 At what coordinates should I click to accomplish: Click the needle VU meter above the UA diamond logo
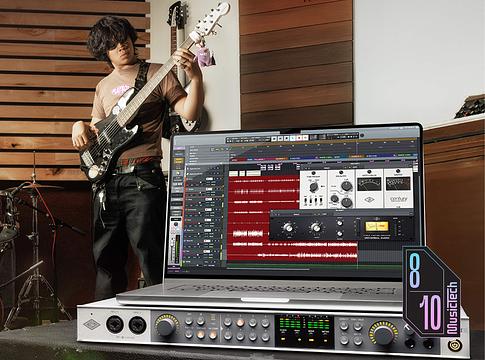(x=369, y=184)
